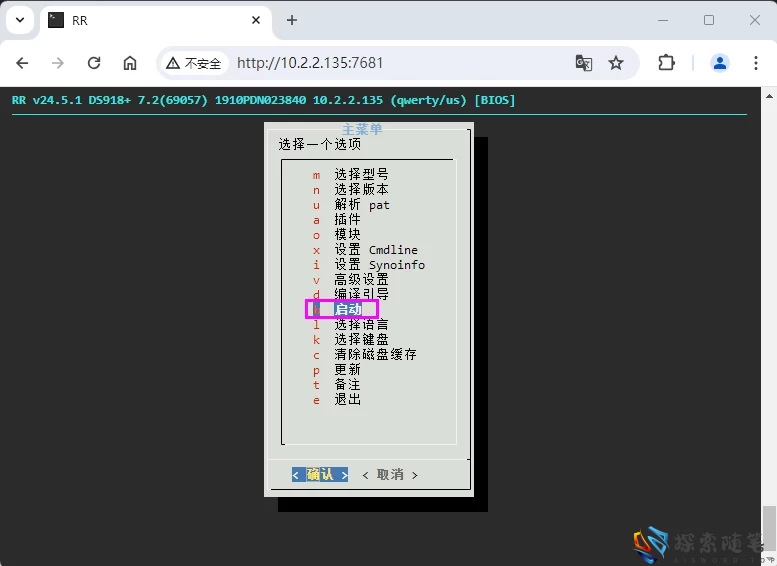Click the RR version header text line

tap(263, 100)
